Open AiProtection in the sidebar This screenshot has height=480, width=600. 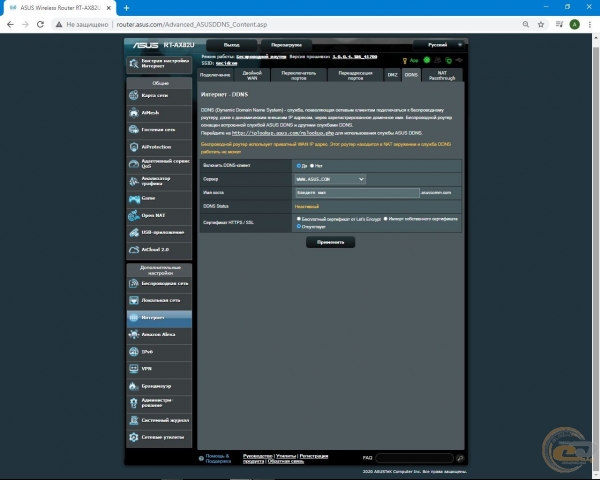point(159,147)
